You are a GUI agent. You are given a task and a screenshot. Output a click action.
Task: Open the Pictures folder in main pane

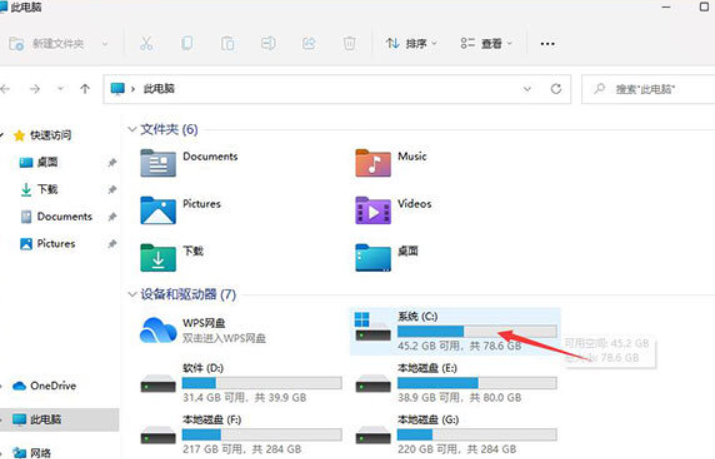pyautogui.click(x=158, y=210)
